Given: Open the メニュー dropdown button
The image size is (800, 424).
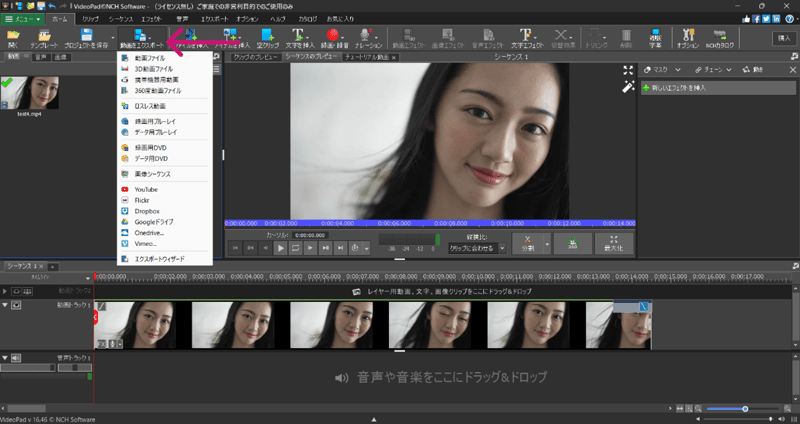Looking at the screenshot, I should tap(23, 18).
